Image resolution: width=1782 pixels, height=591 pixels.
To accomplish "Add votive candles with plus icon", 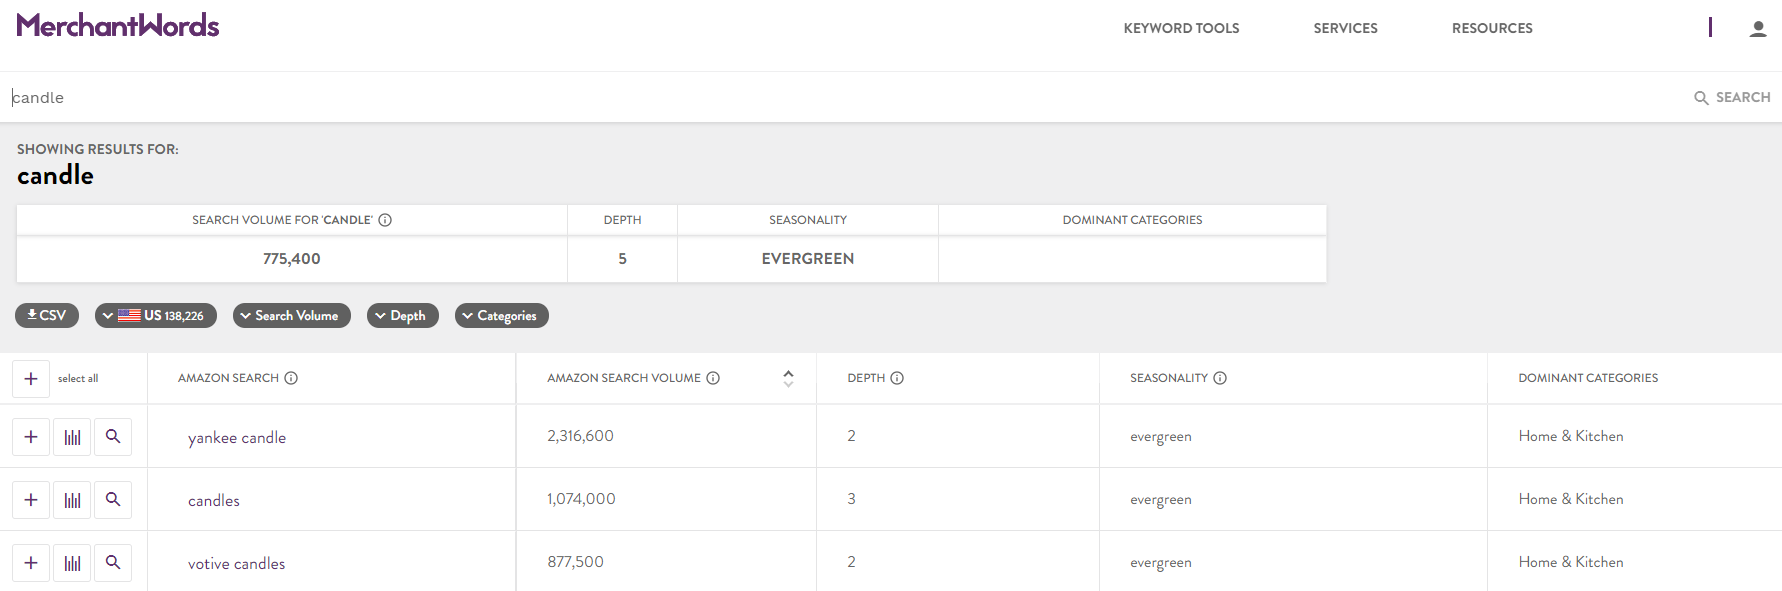I will [x=31, y=563].
